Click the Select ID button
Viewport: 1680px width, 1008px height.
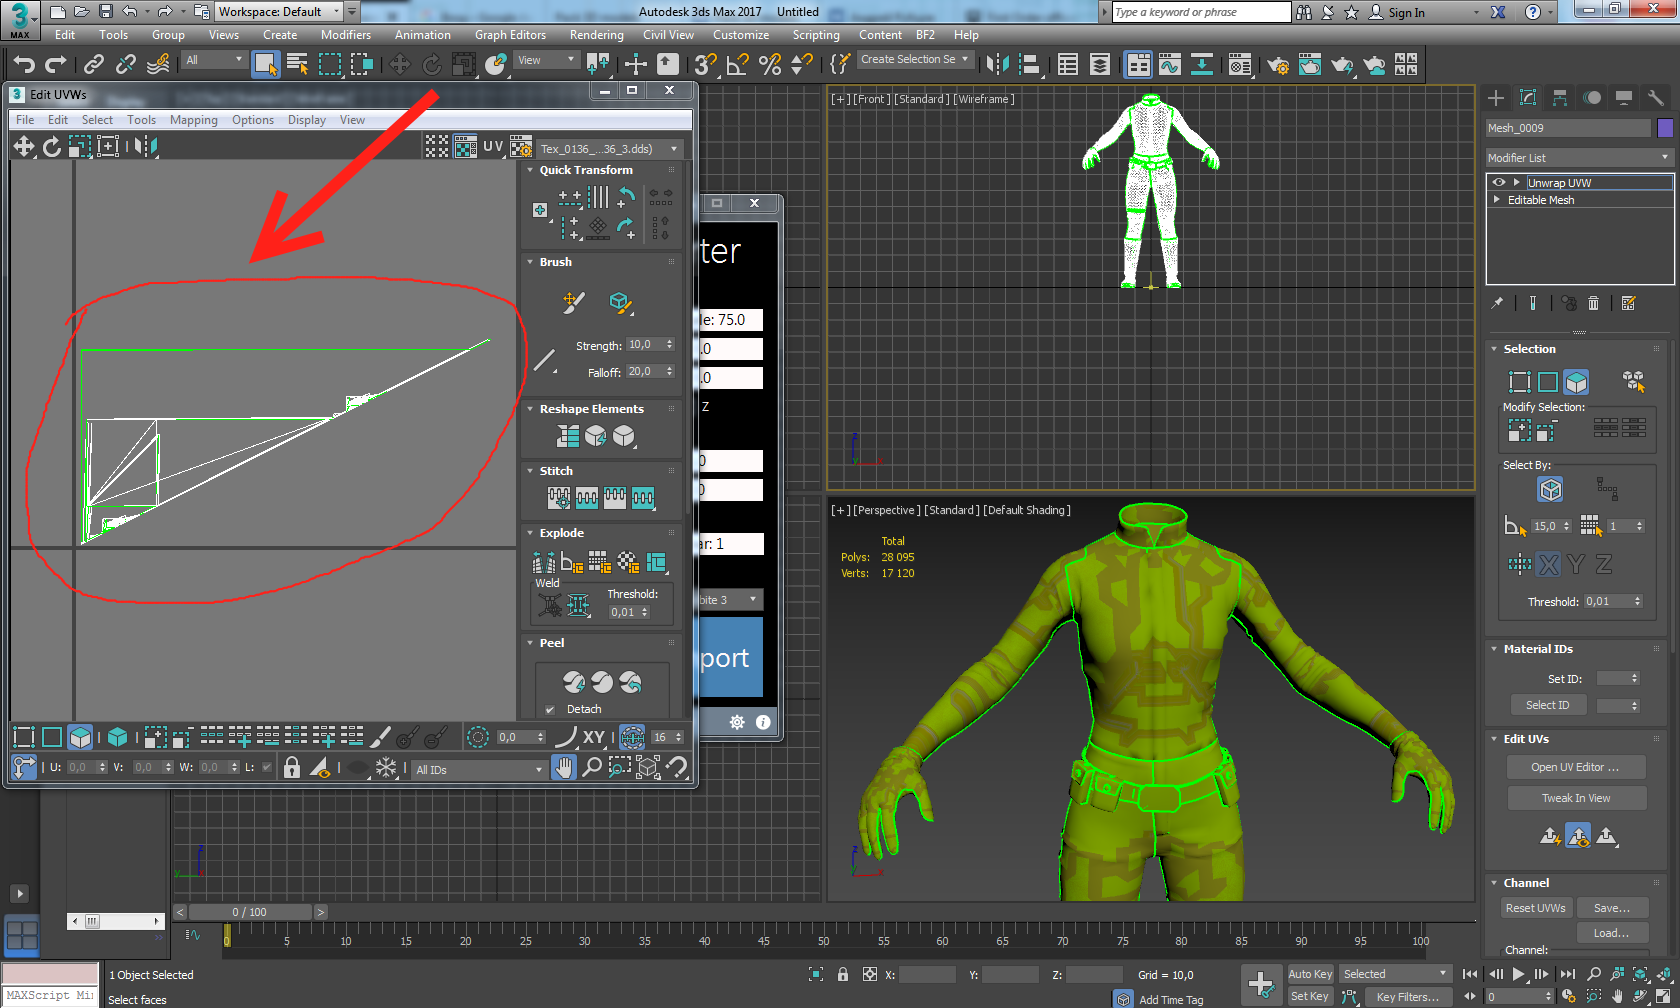[1548, 705]
